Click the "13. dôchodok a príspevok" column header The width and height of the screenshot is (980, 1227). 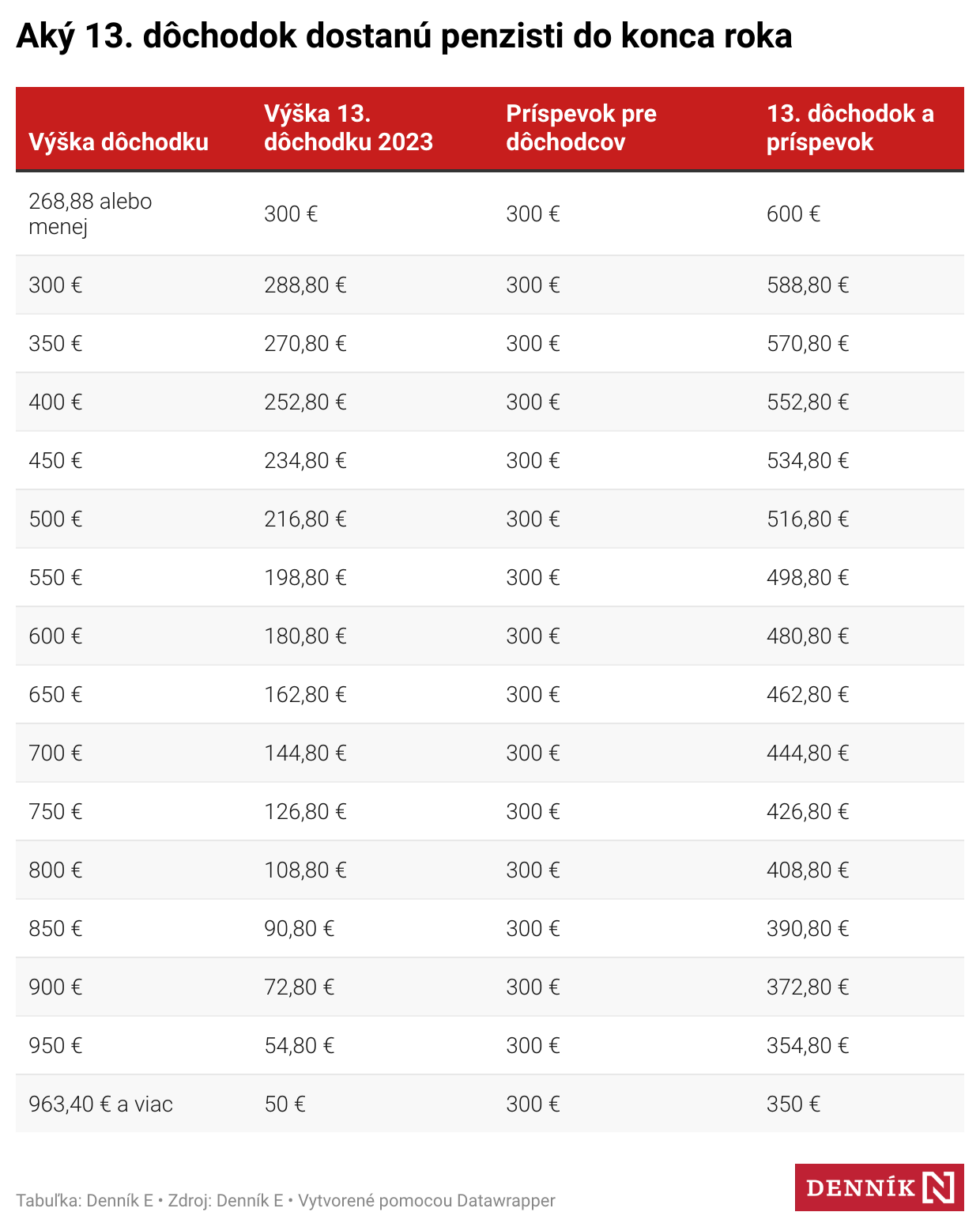(x=849, y=128)
